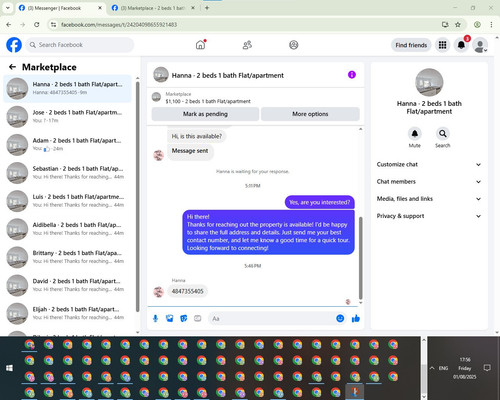
Task: Go back with the browser back arrow
Action: click(9, 25)
